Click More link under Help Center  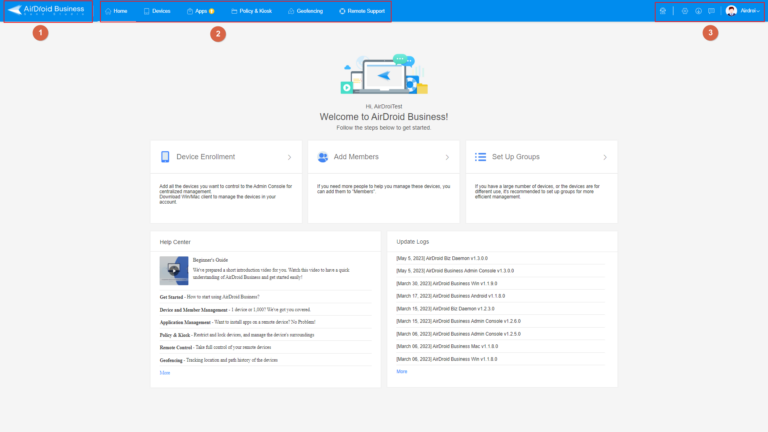[x=164, y=372]
